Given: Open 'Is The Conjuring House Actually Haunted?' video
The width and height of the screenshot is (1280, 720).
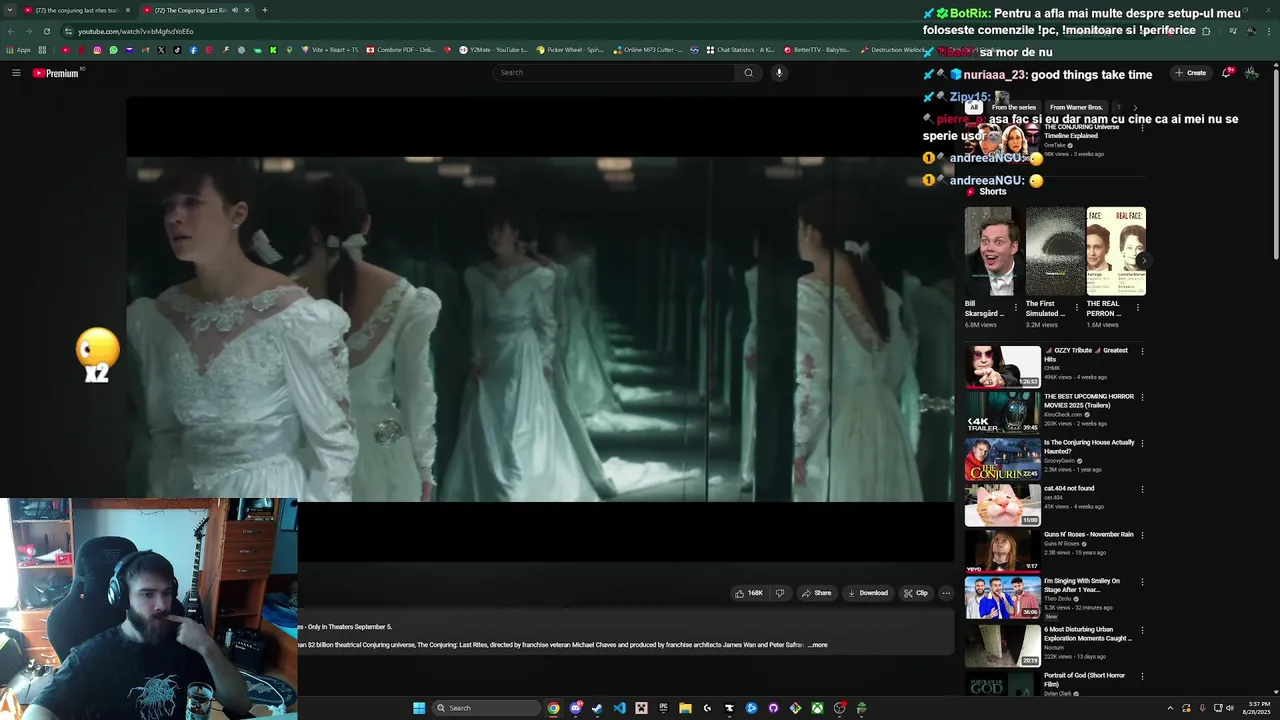Looking at the screenshot, I should (x=1002, y=459).
